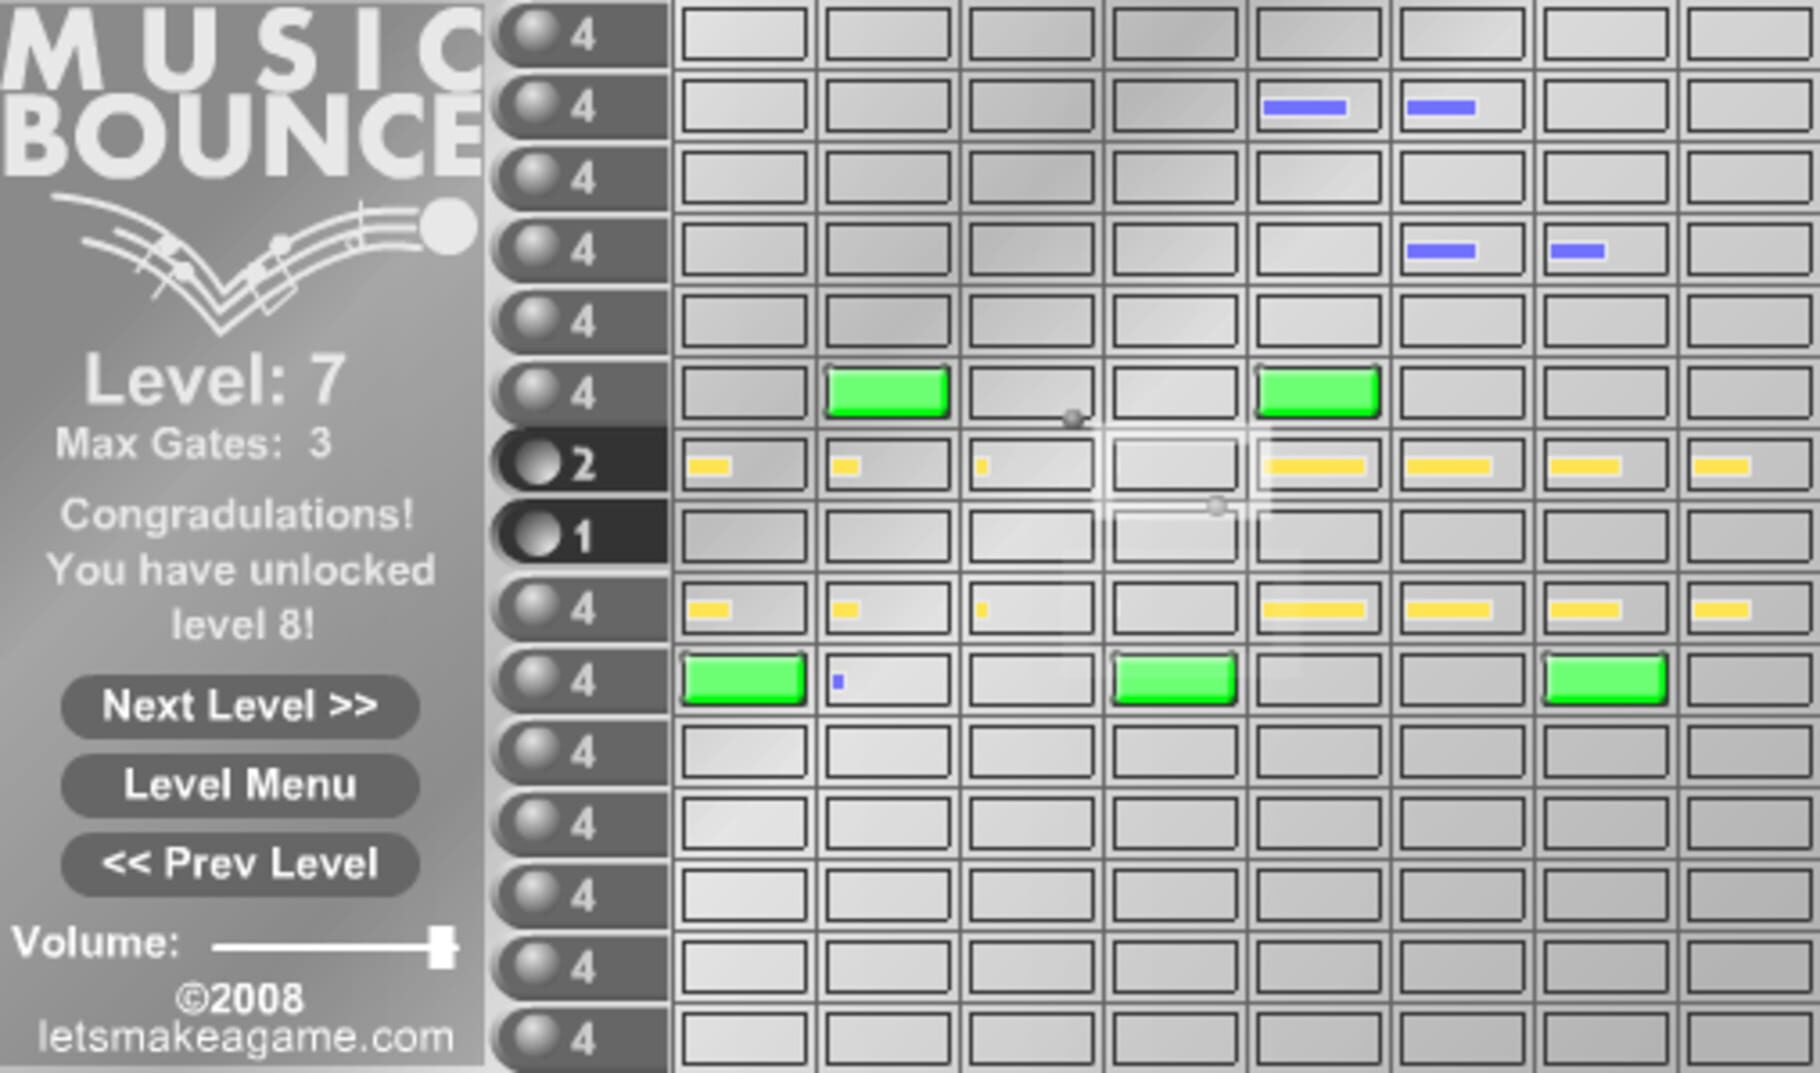Click the 'level 8!' text
The image size is (1820, 1073).
(242, 625)
